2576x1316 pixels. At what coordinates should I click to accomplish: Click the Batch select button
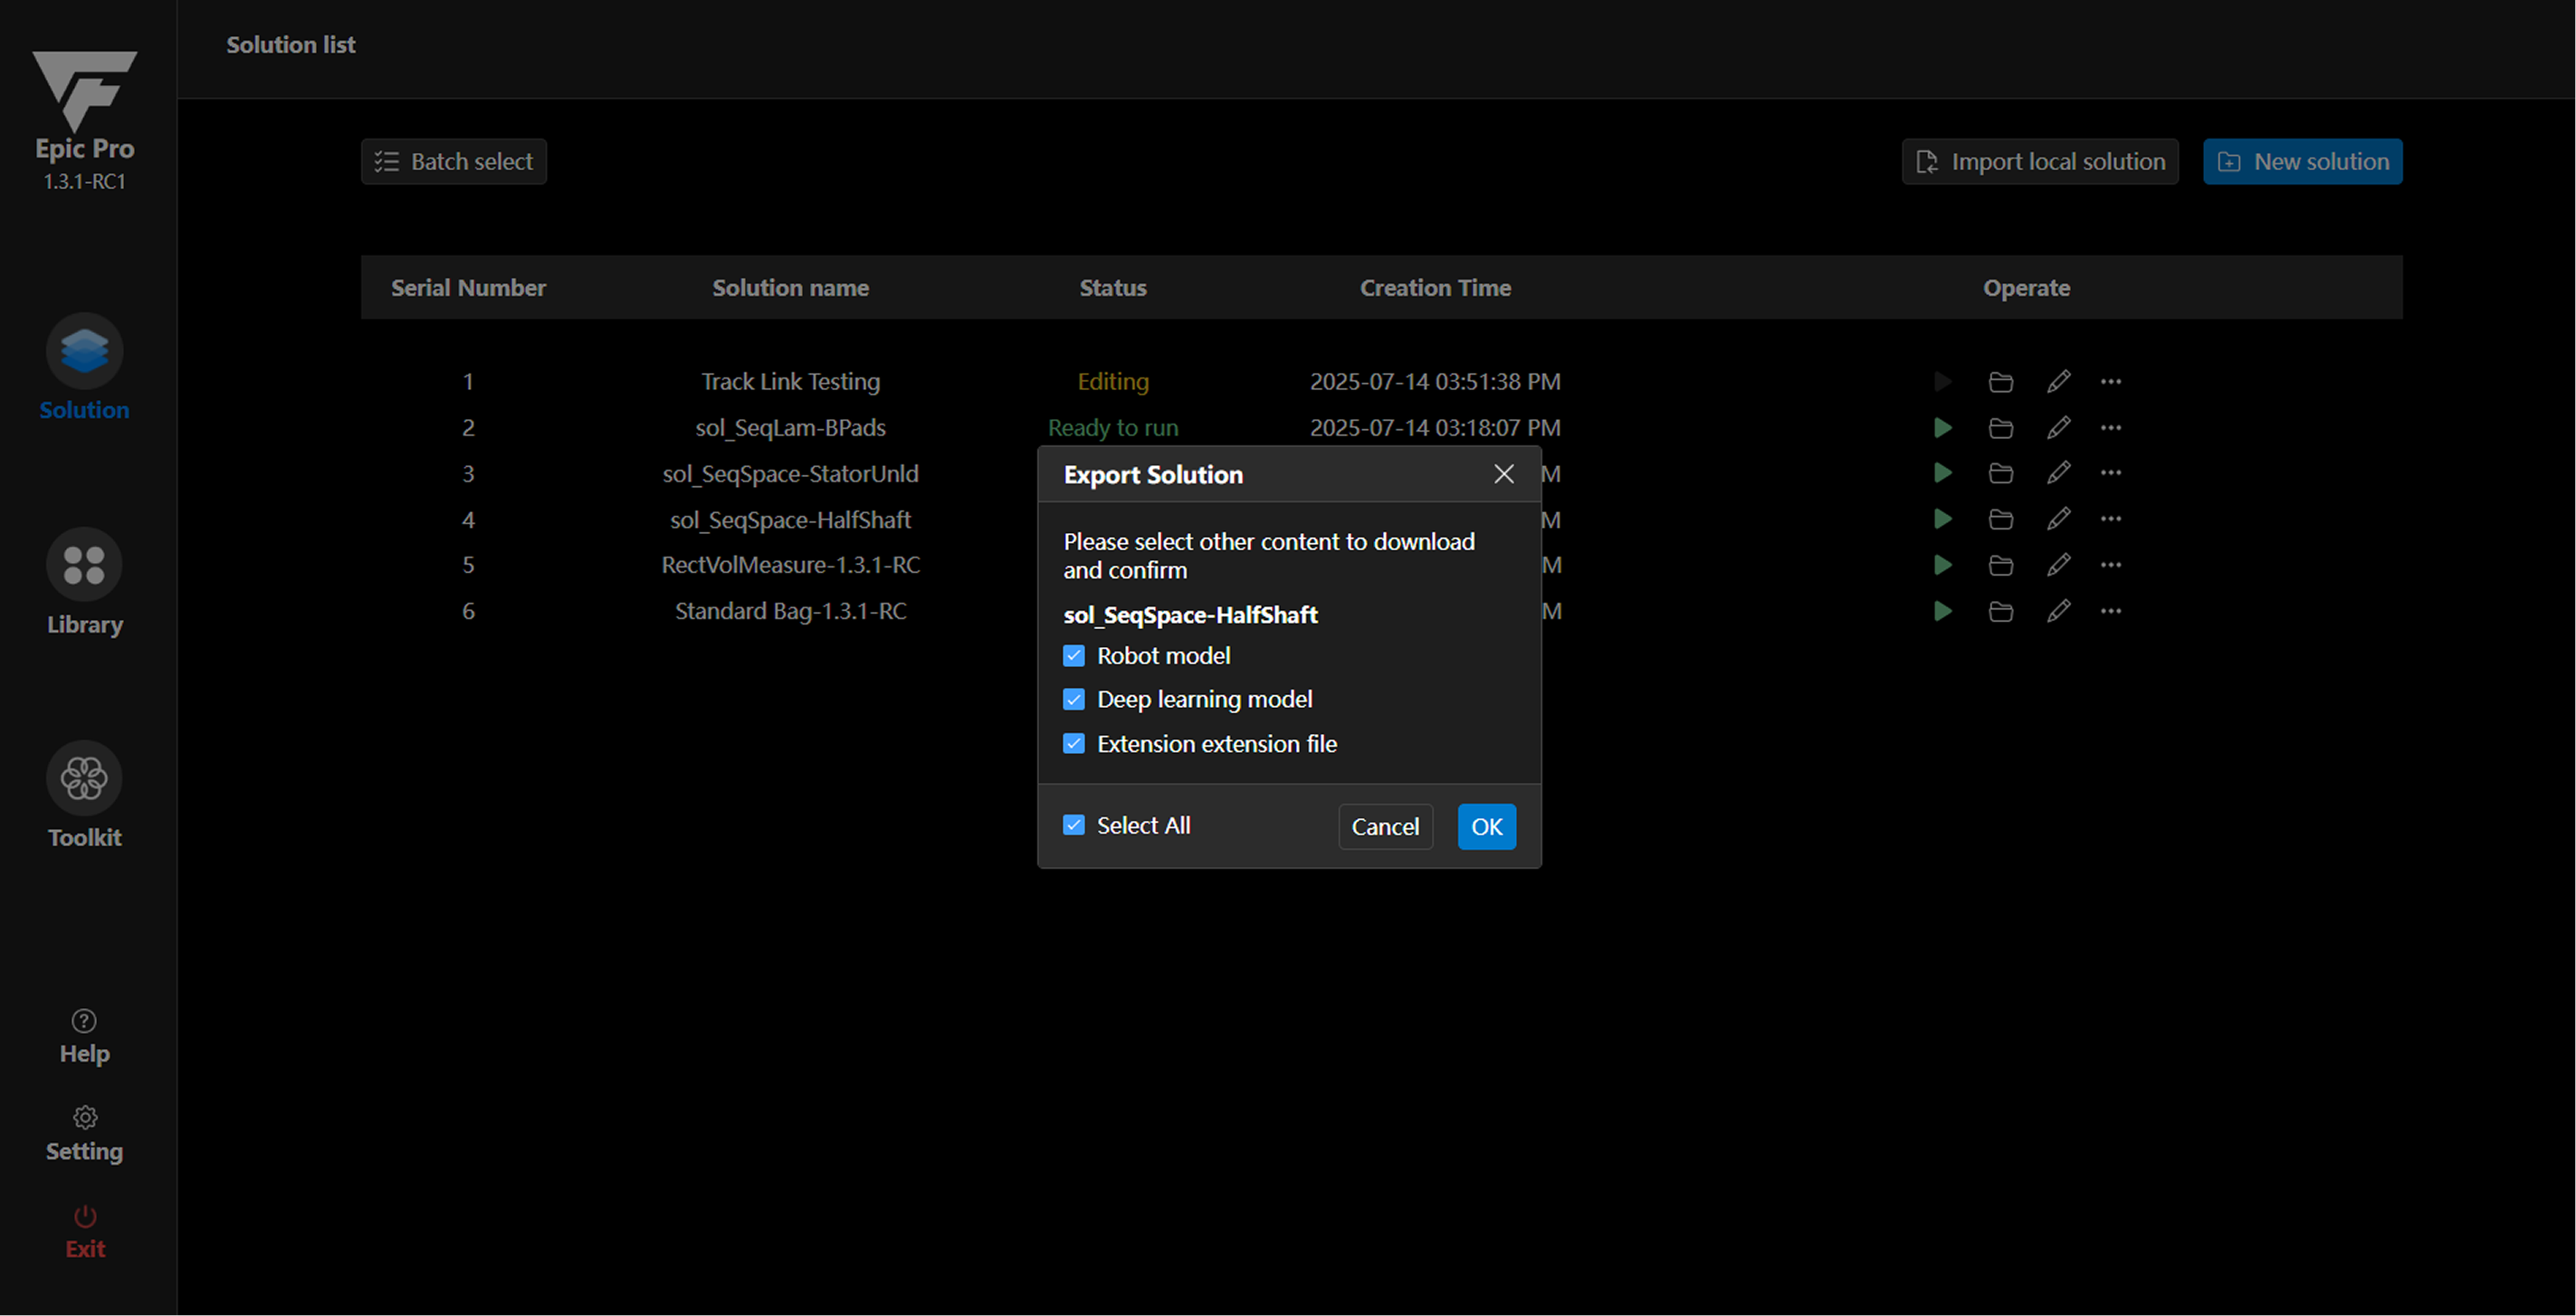[454, 162]
